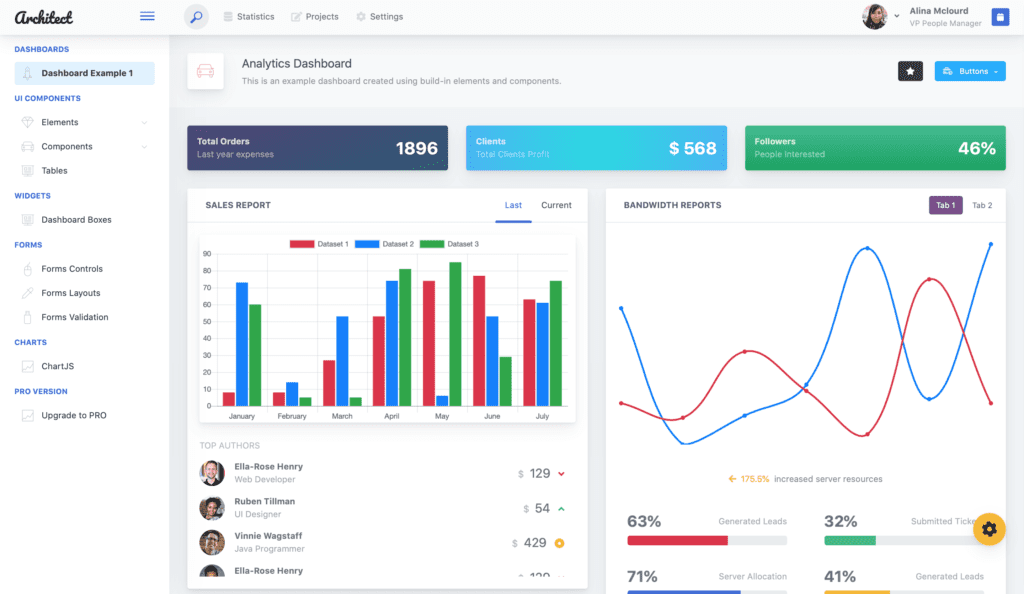This screenshot has height=594, width=1024.
Task: Toggle the hamburger sidebar menu
Action: coord(147,16)
